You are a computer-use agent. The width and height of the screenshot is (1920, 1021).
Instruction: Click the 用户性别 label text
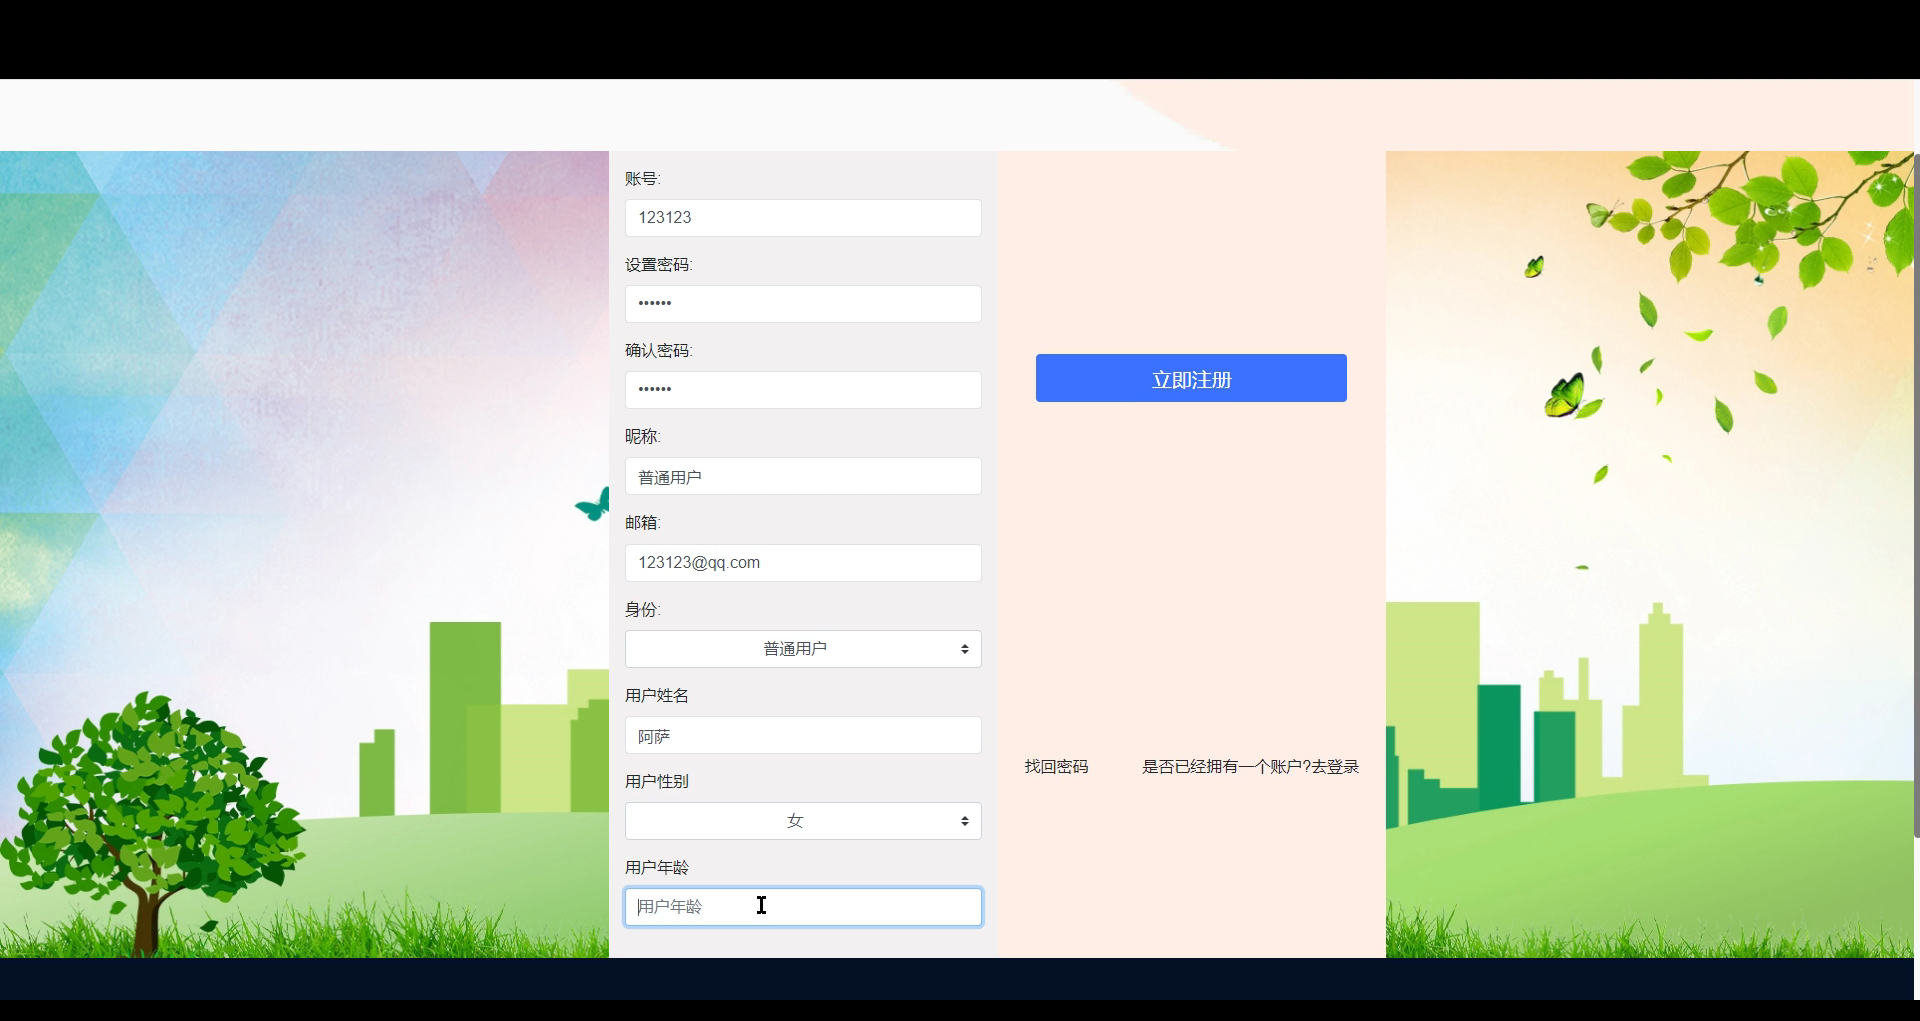tap(657, 782)
